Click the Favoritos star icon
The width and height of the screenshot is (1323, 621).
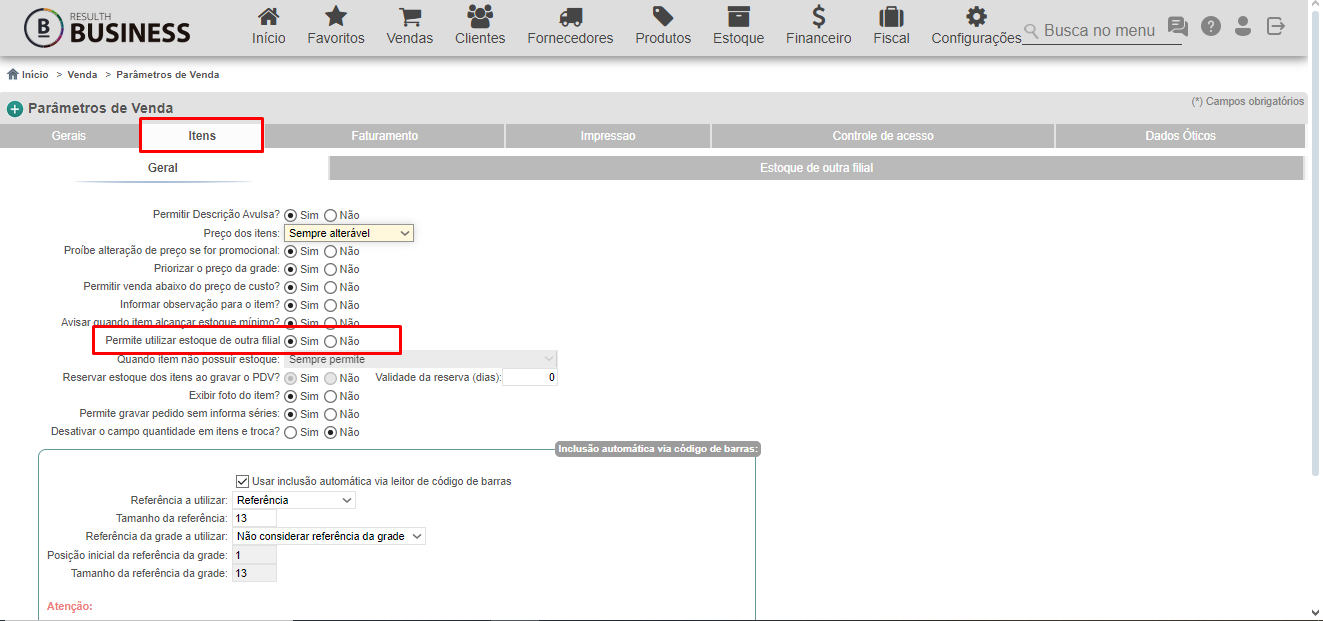click(x=336, y=16)
